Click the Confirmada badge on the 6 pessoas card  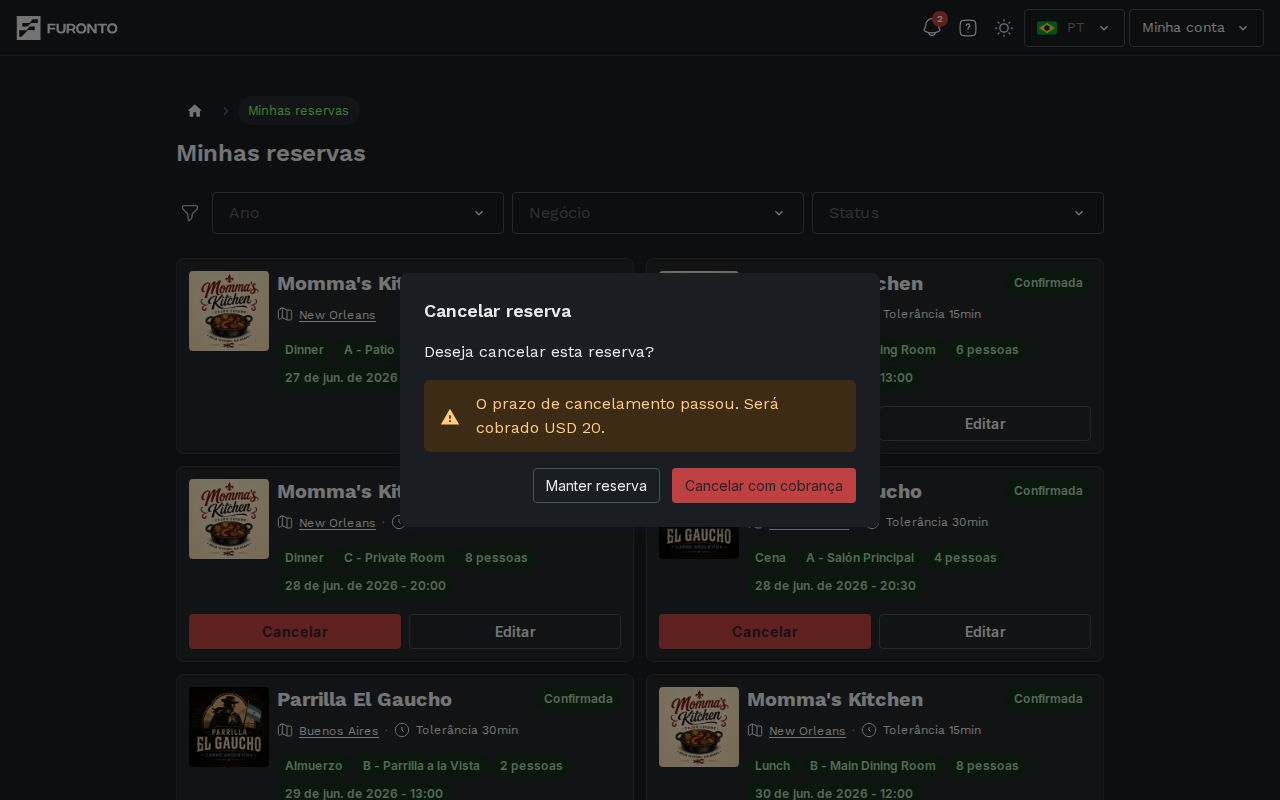1048,283
